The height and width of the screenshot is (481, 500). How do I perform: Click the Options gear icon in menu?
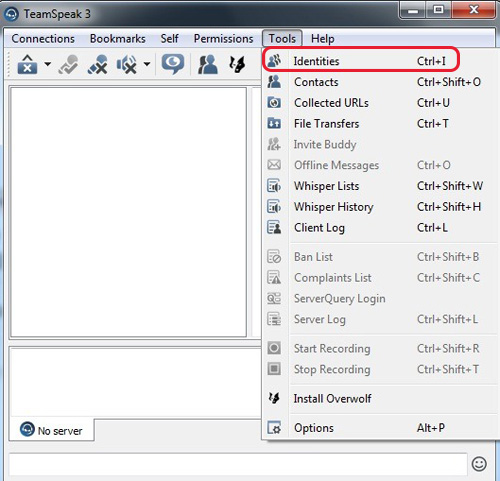[x=274, y=428]
